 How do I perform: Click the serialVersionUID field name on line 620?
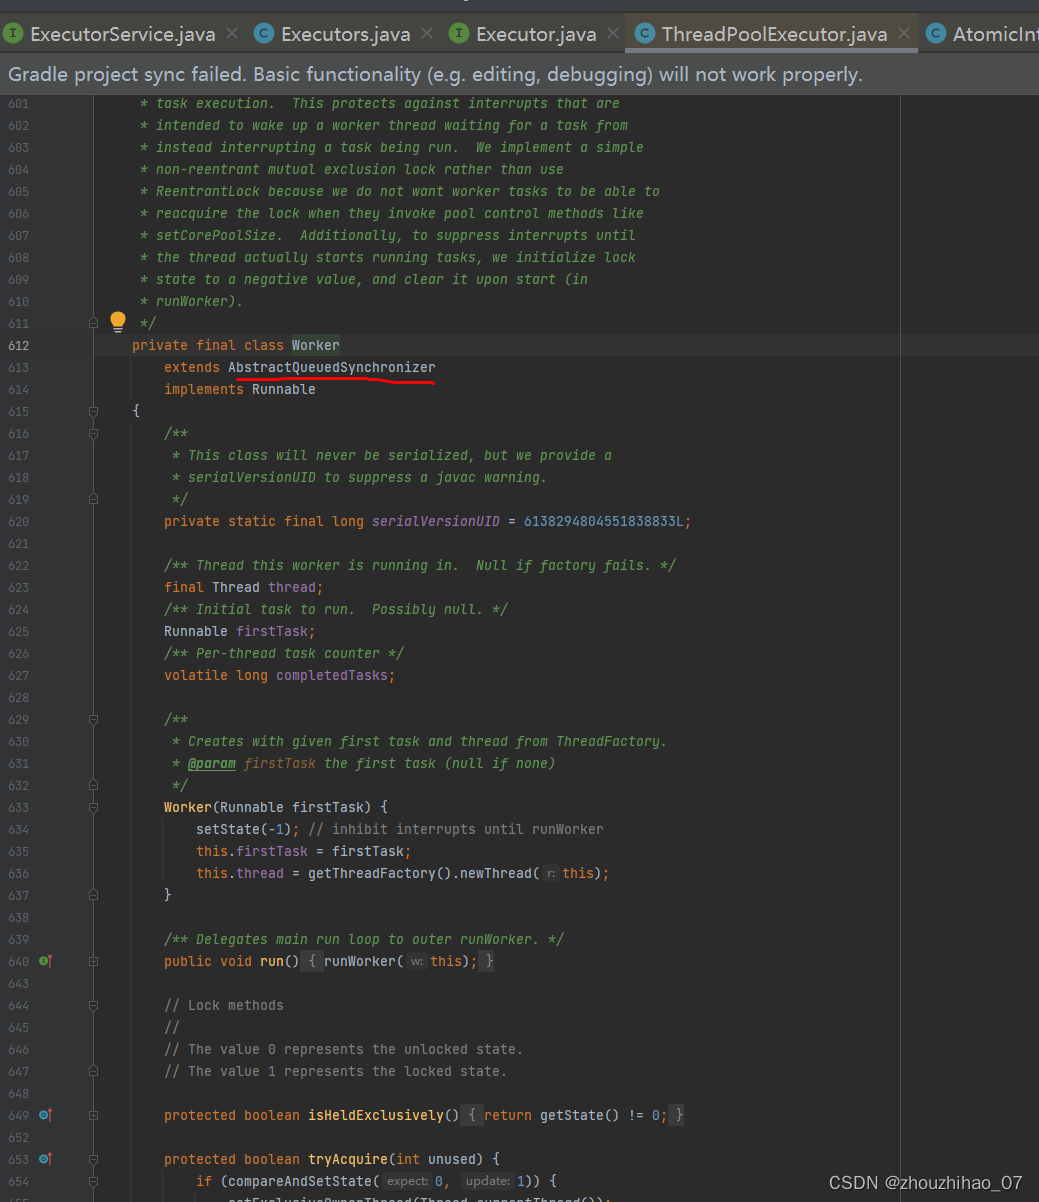[436, 521]
